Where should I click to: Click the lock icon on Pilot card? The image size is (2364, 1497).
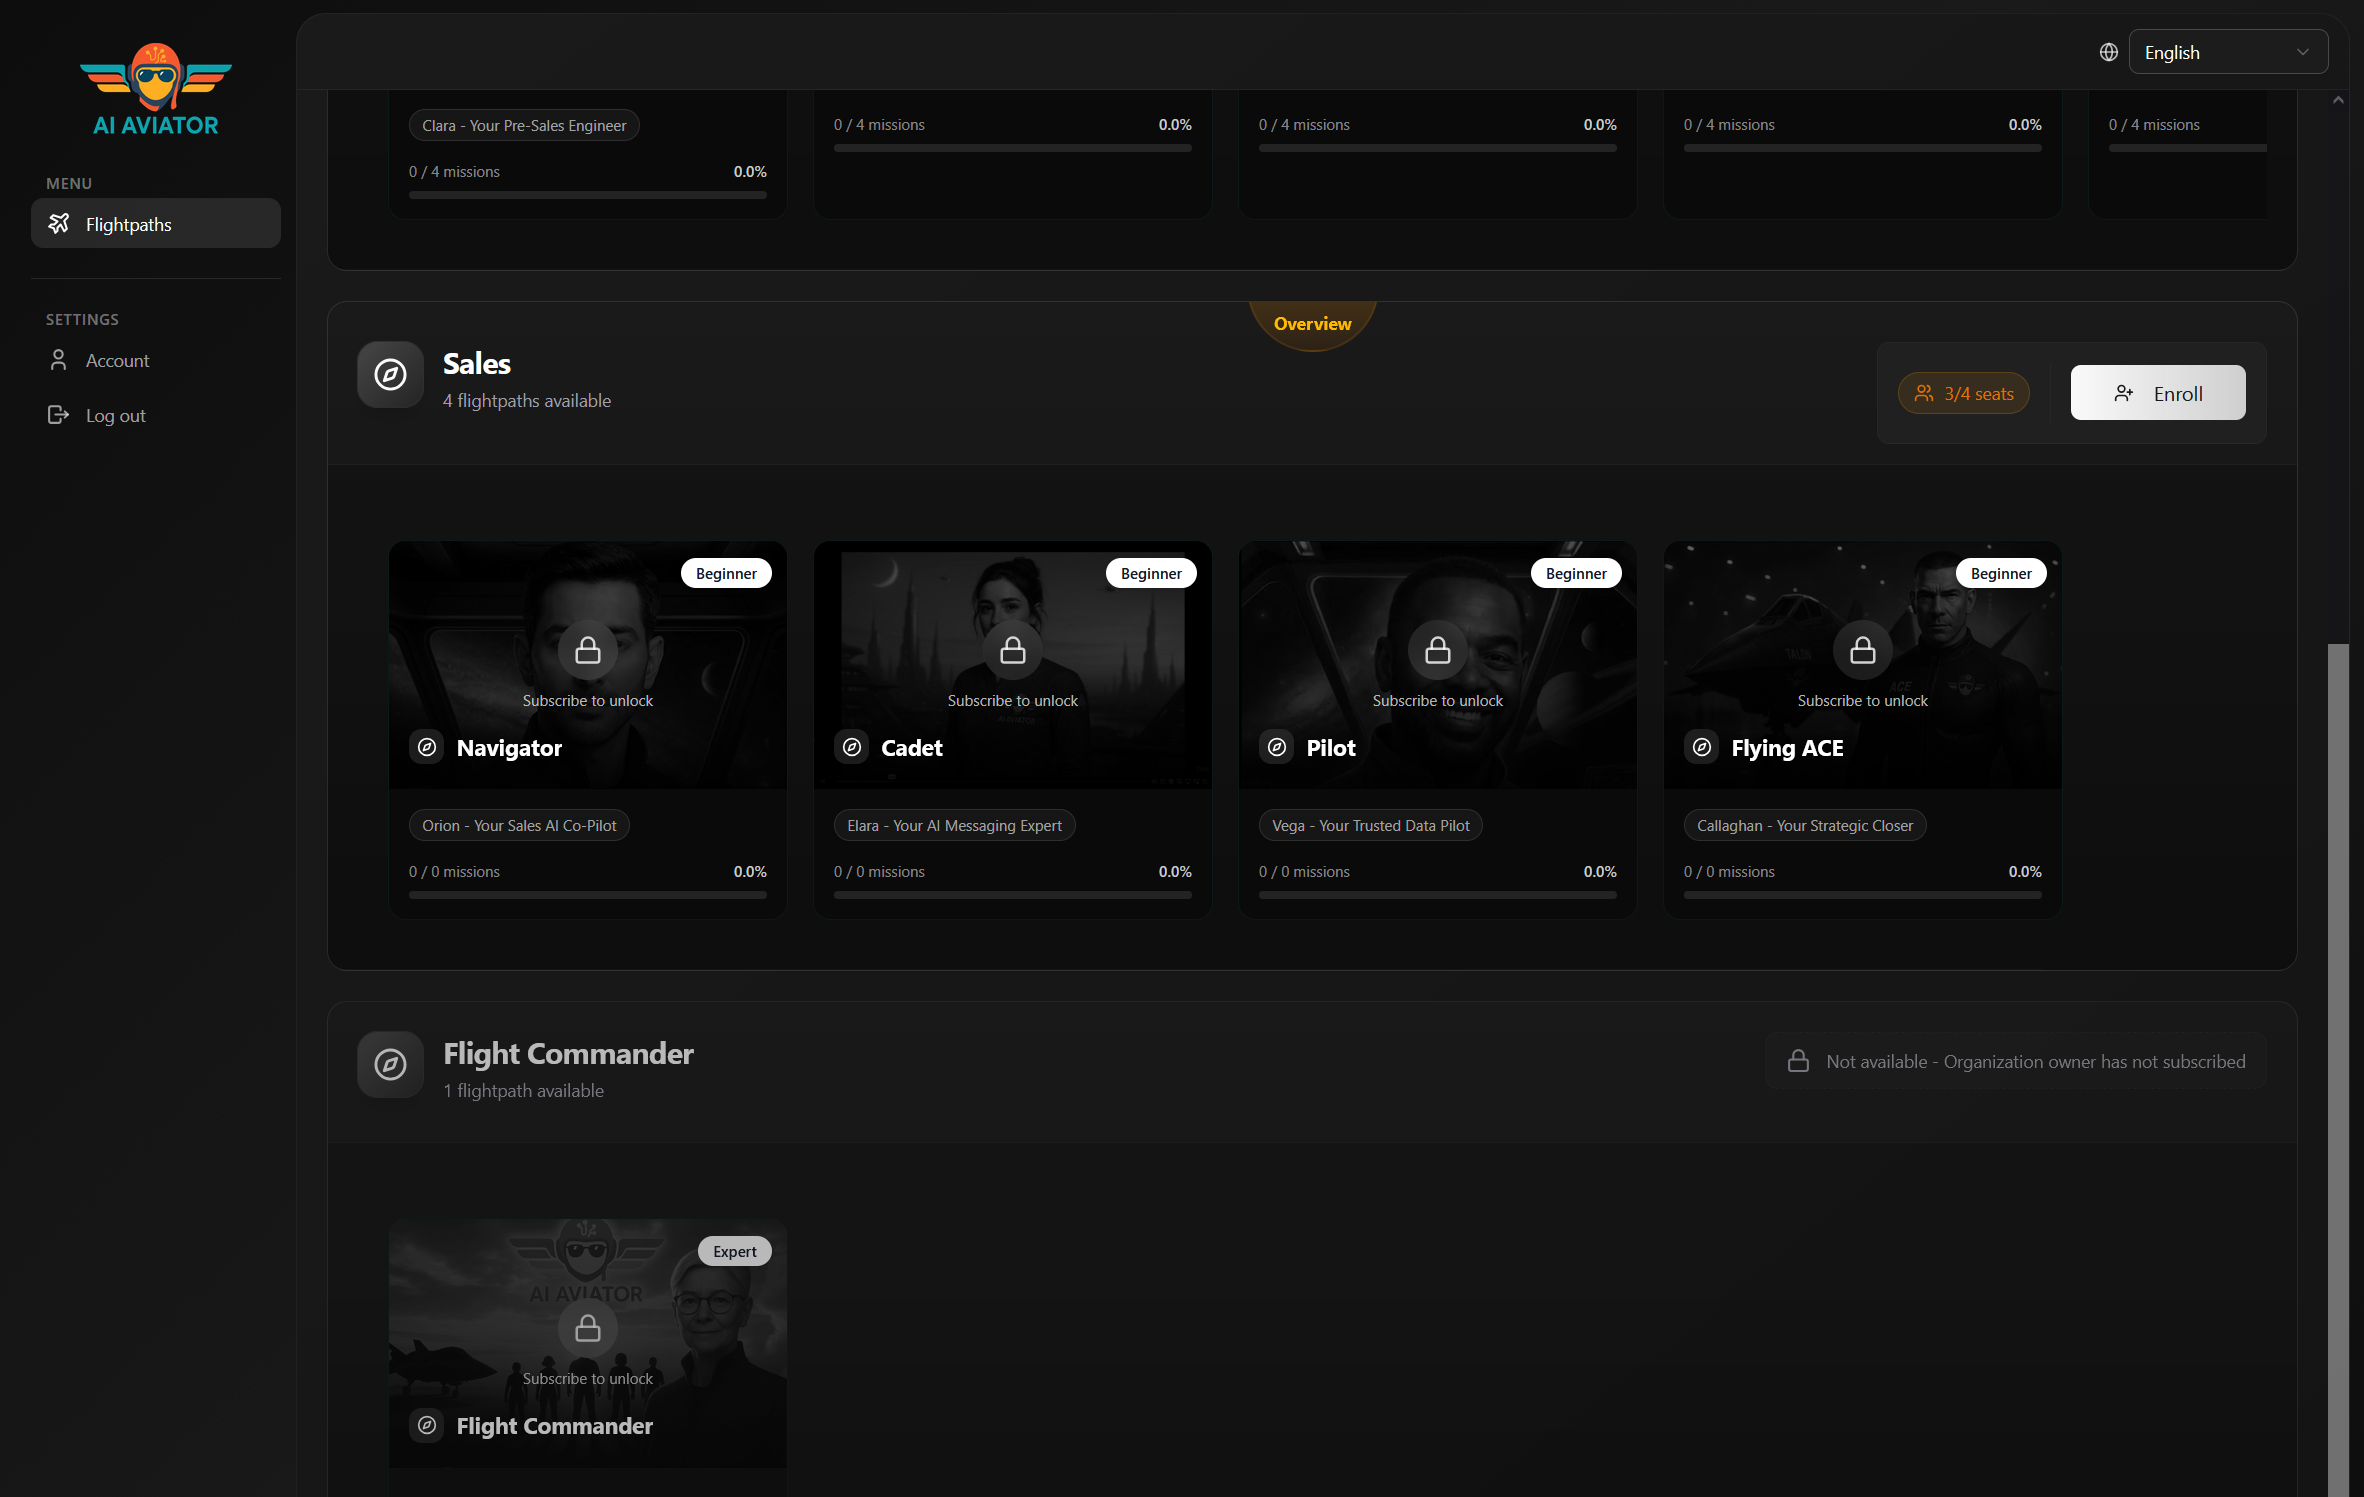point(1437,651)
